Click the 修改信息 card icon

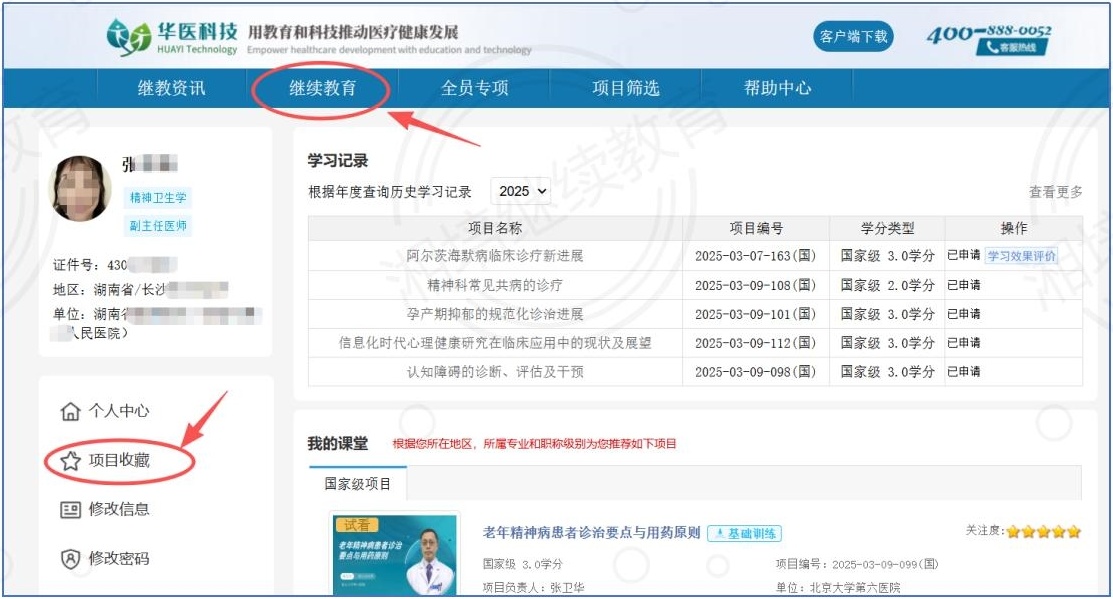(x=70, y=509)
